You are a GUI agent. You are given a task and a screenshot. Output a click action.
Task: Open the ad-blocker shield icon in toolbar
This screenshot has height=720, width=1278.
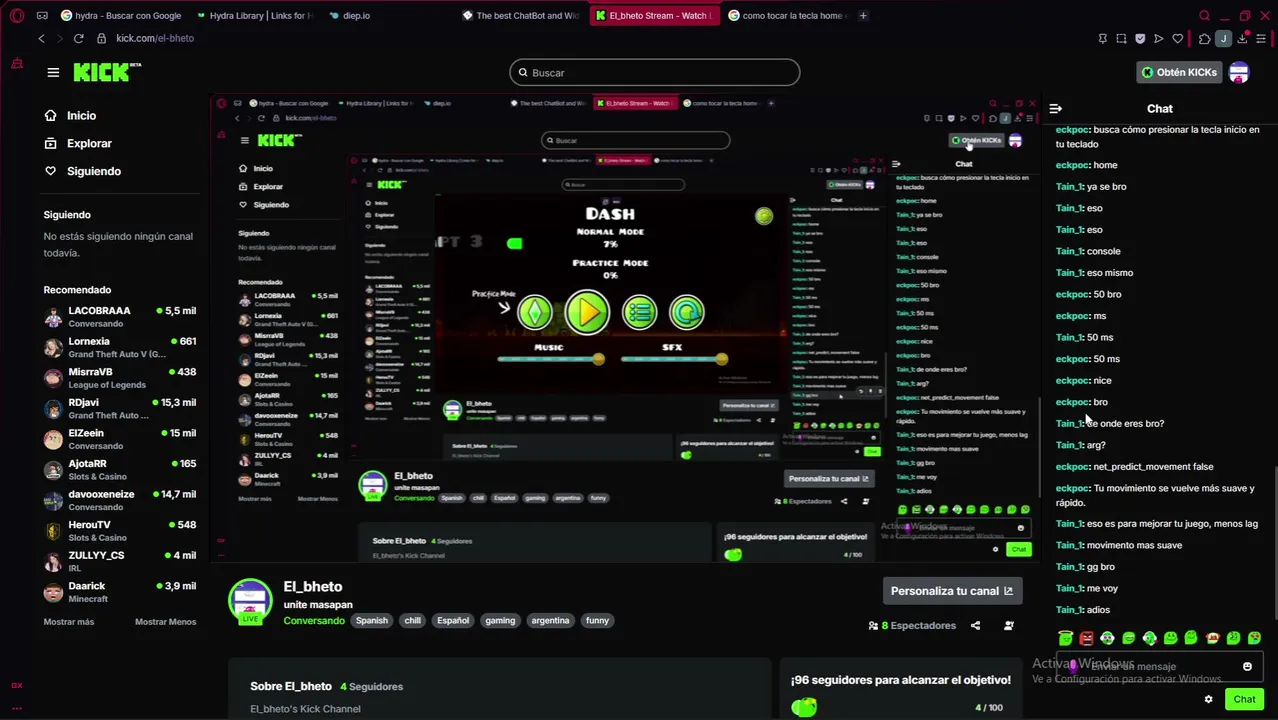tap(1140, 38)
